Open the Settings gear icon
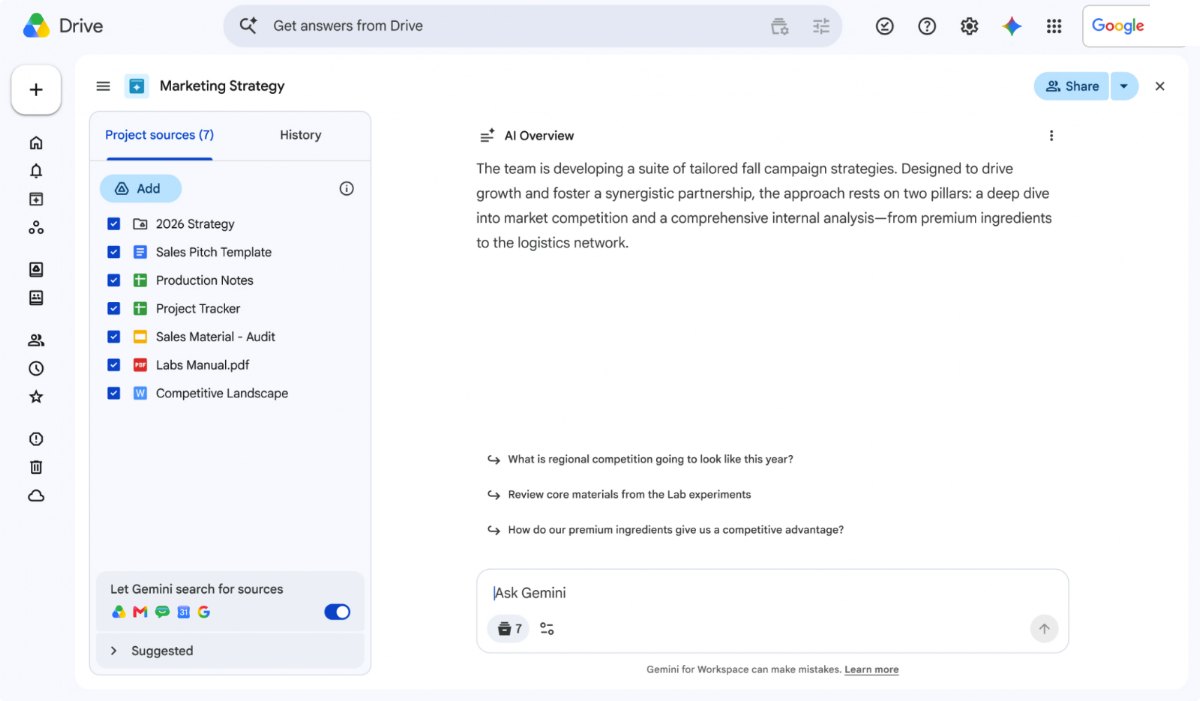1200x701 pixels. coord(969,27)
